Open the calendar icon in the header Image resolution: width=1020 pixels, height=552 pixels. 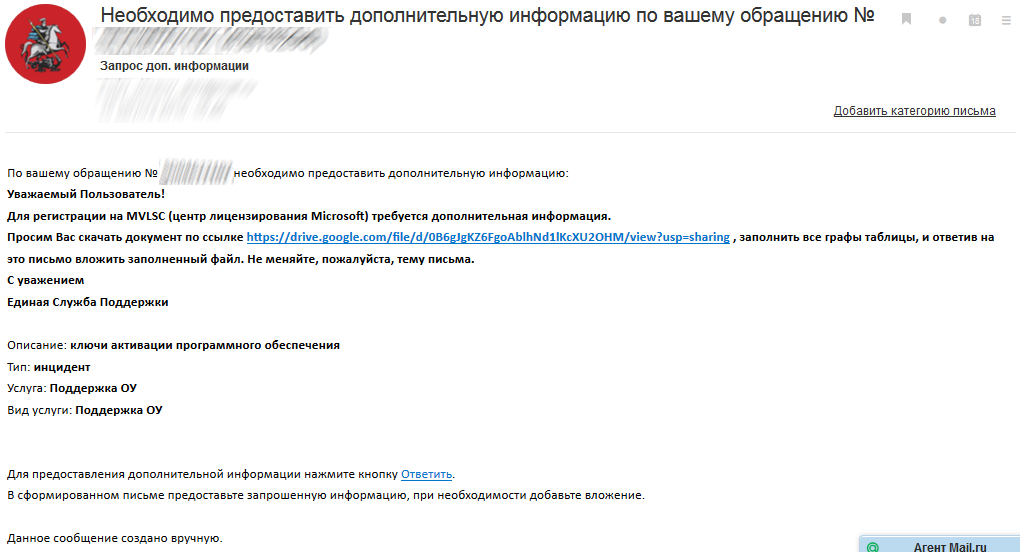[x=975, y=20]
